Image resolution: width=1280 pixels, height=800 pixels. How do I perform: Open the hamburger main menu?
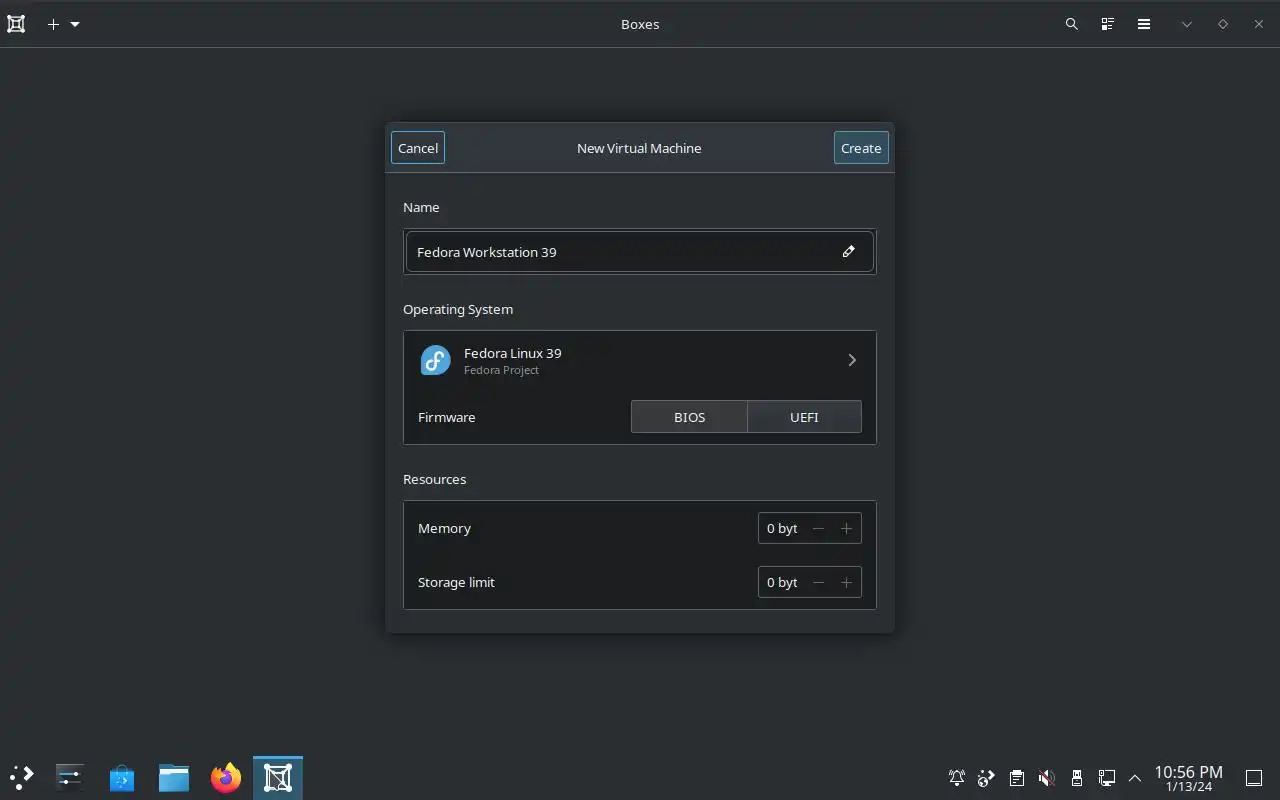pos(1144,24)
